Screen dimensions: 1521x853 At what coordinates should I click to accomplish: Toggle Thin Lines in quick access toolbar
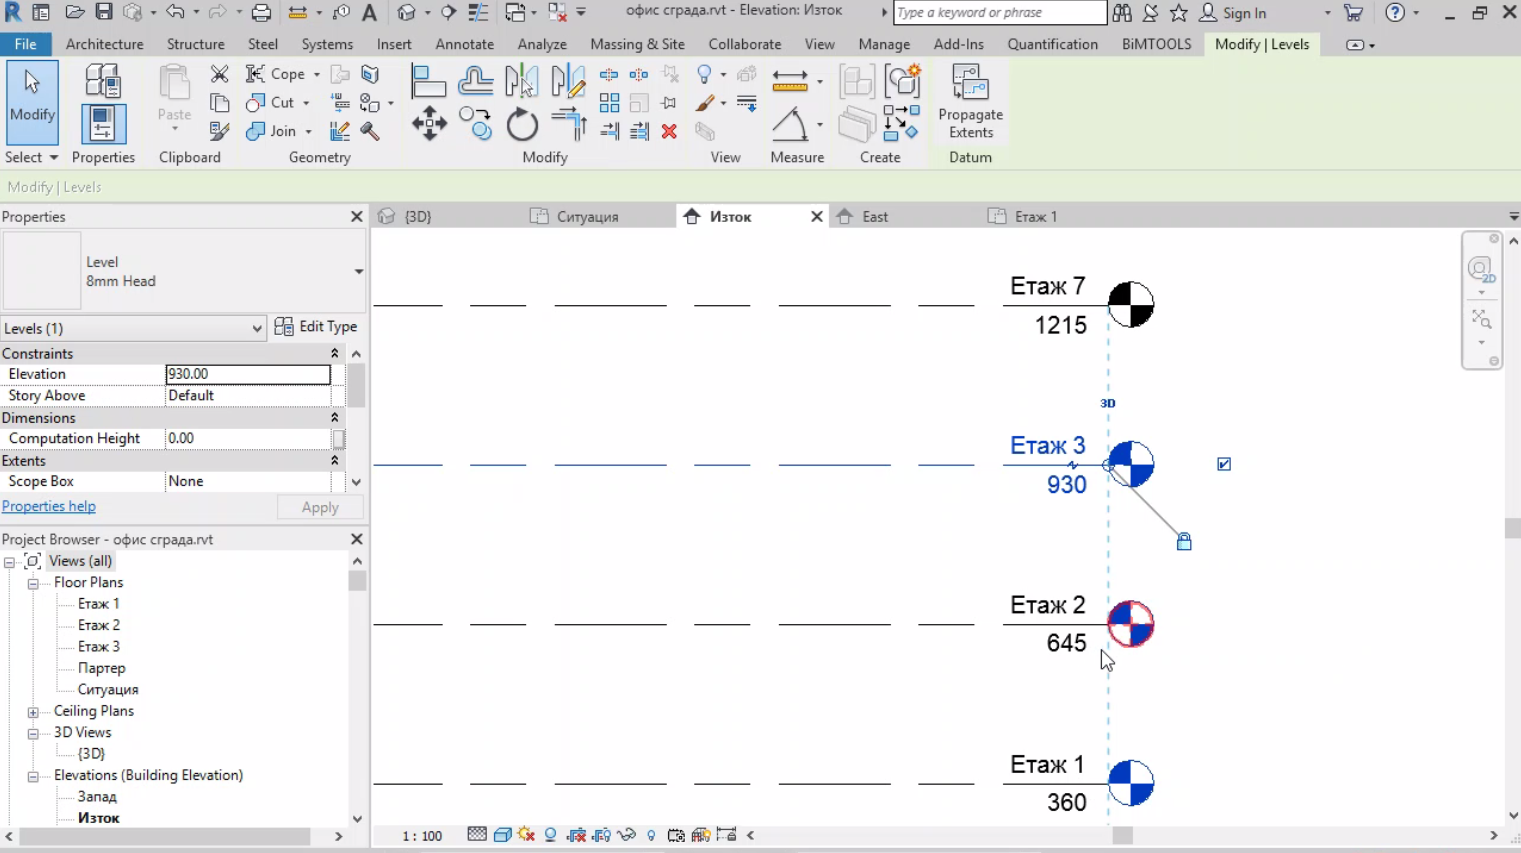pos(479,13)
